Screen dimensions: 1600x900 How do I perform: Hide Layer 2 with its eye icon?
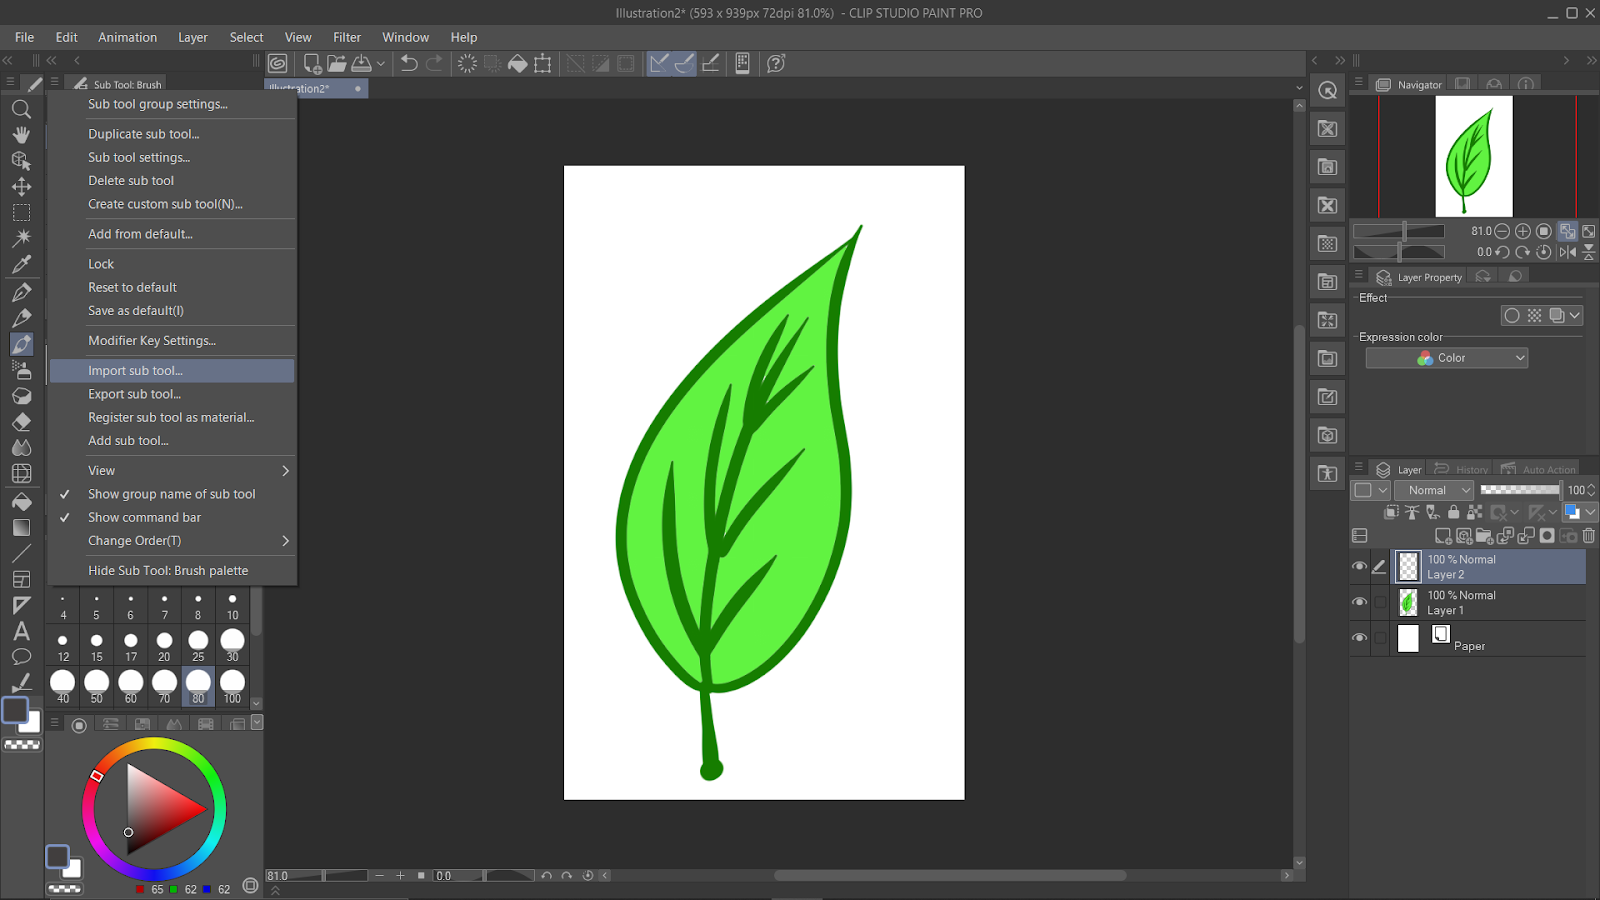click(1359, 566)
